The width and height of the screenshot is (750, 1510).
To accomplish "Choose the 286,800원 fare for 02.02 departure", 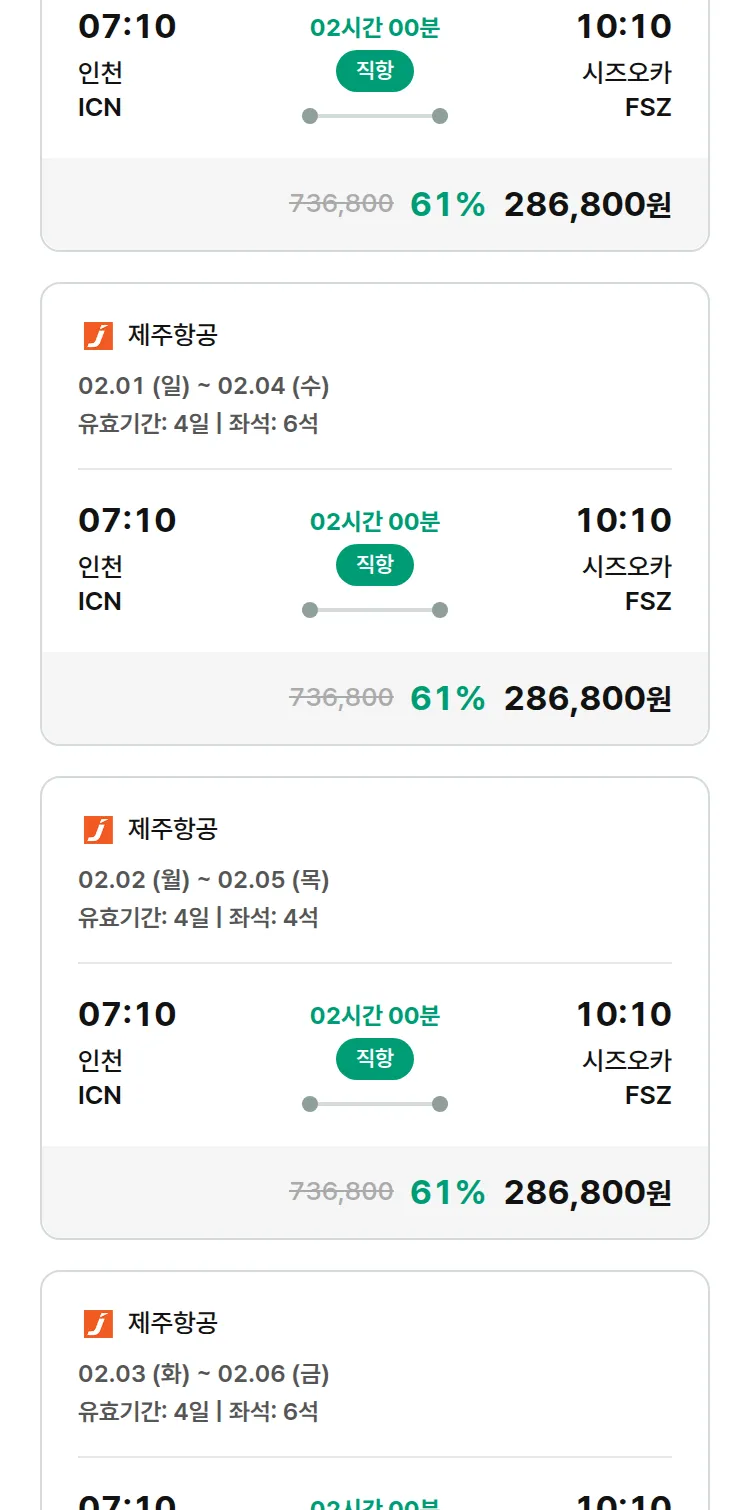I will pyautogui.click(x=587, y=1193).
